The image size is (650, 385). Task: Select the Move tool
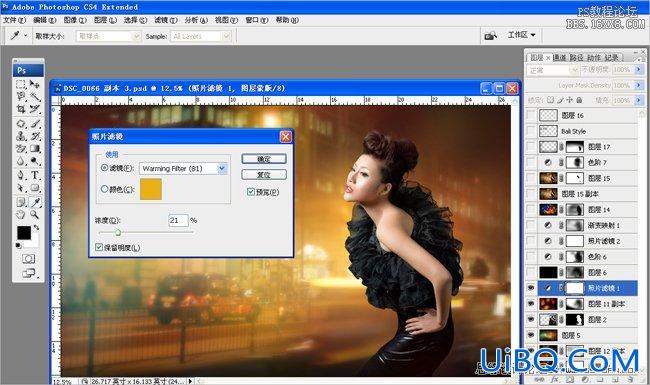(x=35, y=85)
